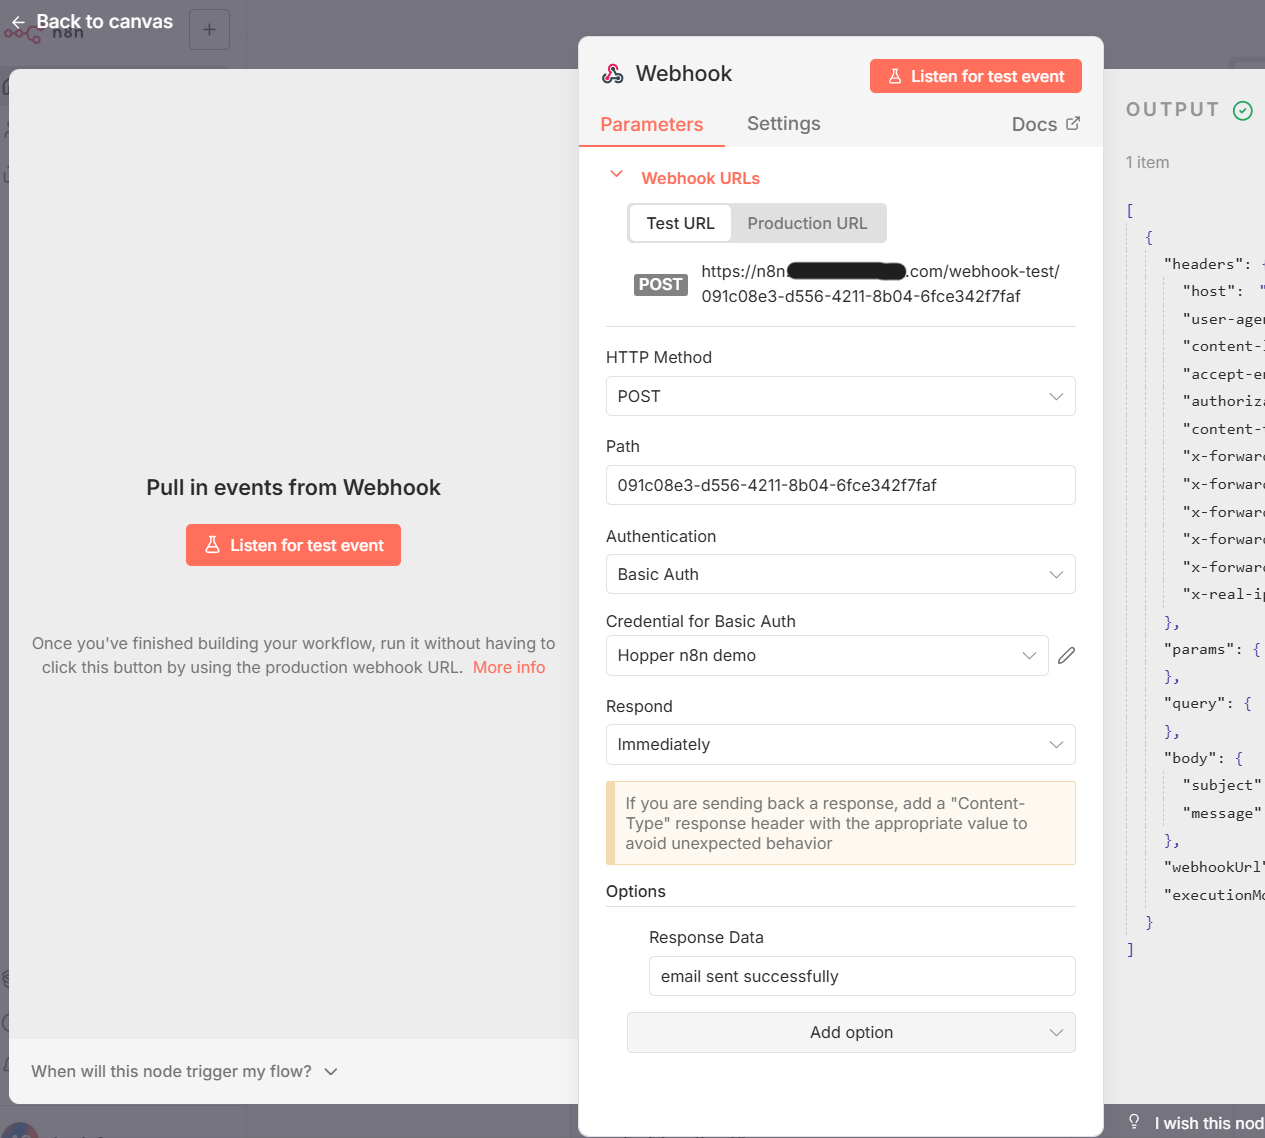Select the Test URL option
Screen dimensions: 1265x1138
click(680, 223)
